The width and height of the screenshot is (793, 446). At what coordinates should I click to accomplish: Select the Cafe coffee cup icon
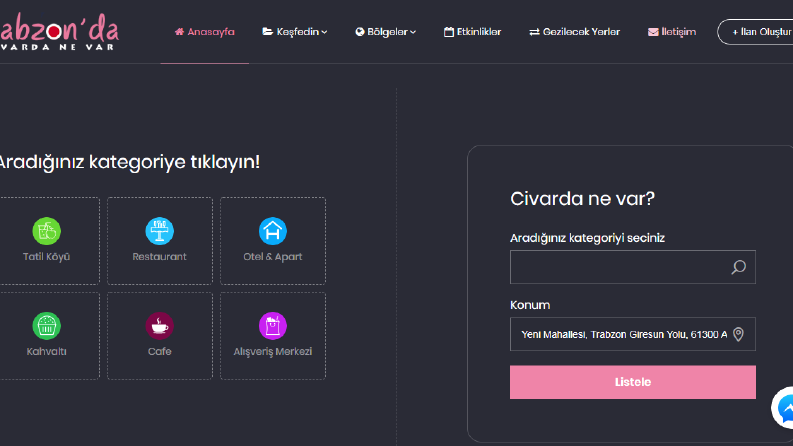click(x=160, y=326)
